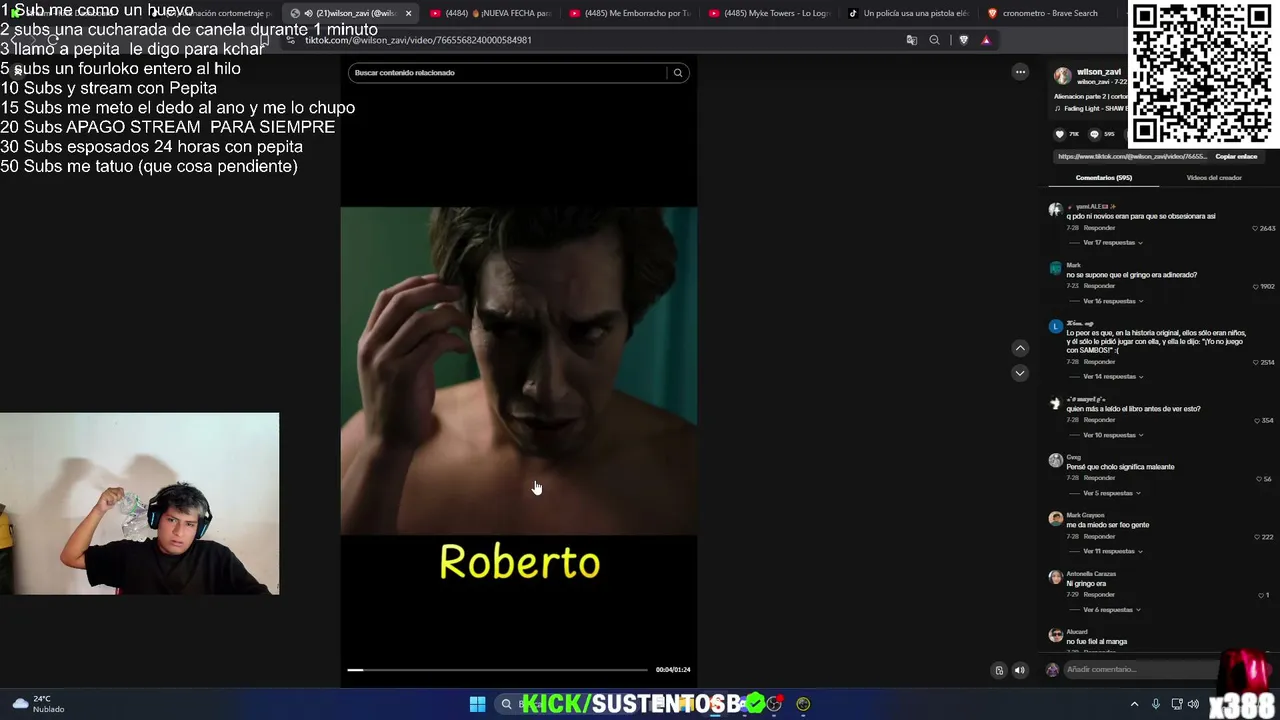Click the microphone icon in system tray

(1156, 704)
